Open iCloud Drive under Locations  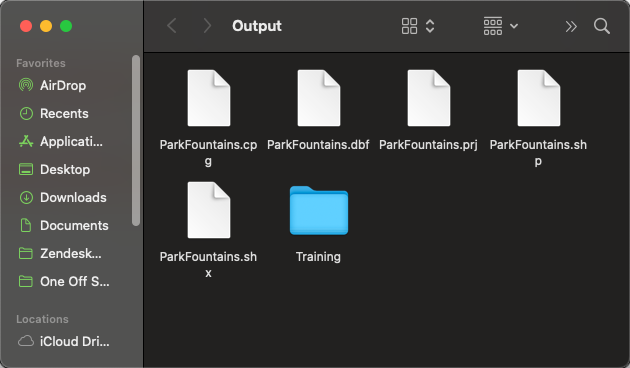[x=64, y=341]
